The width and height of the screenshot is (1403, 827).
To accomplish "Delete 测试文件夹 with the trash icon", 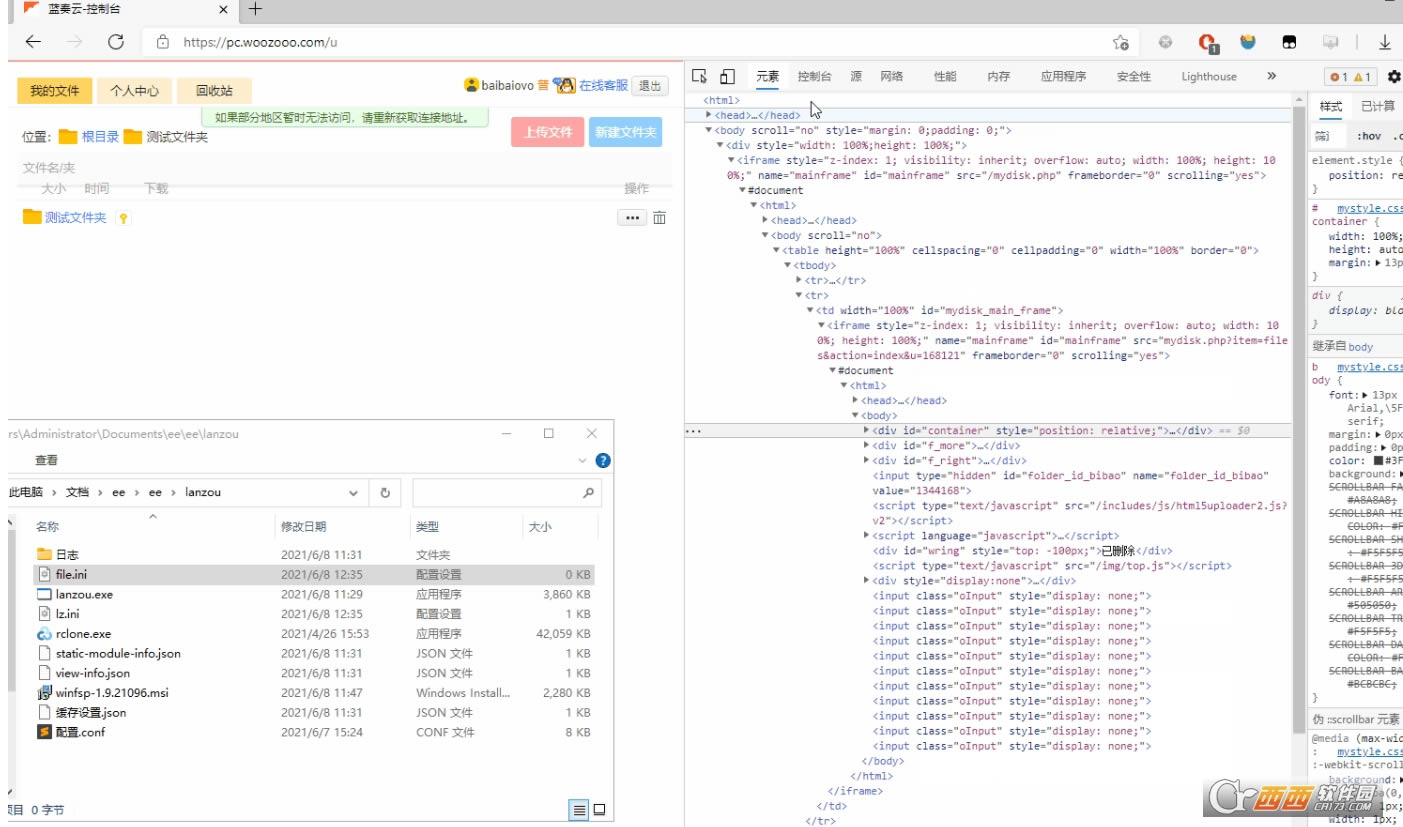I will coord(659,217).
